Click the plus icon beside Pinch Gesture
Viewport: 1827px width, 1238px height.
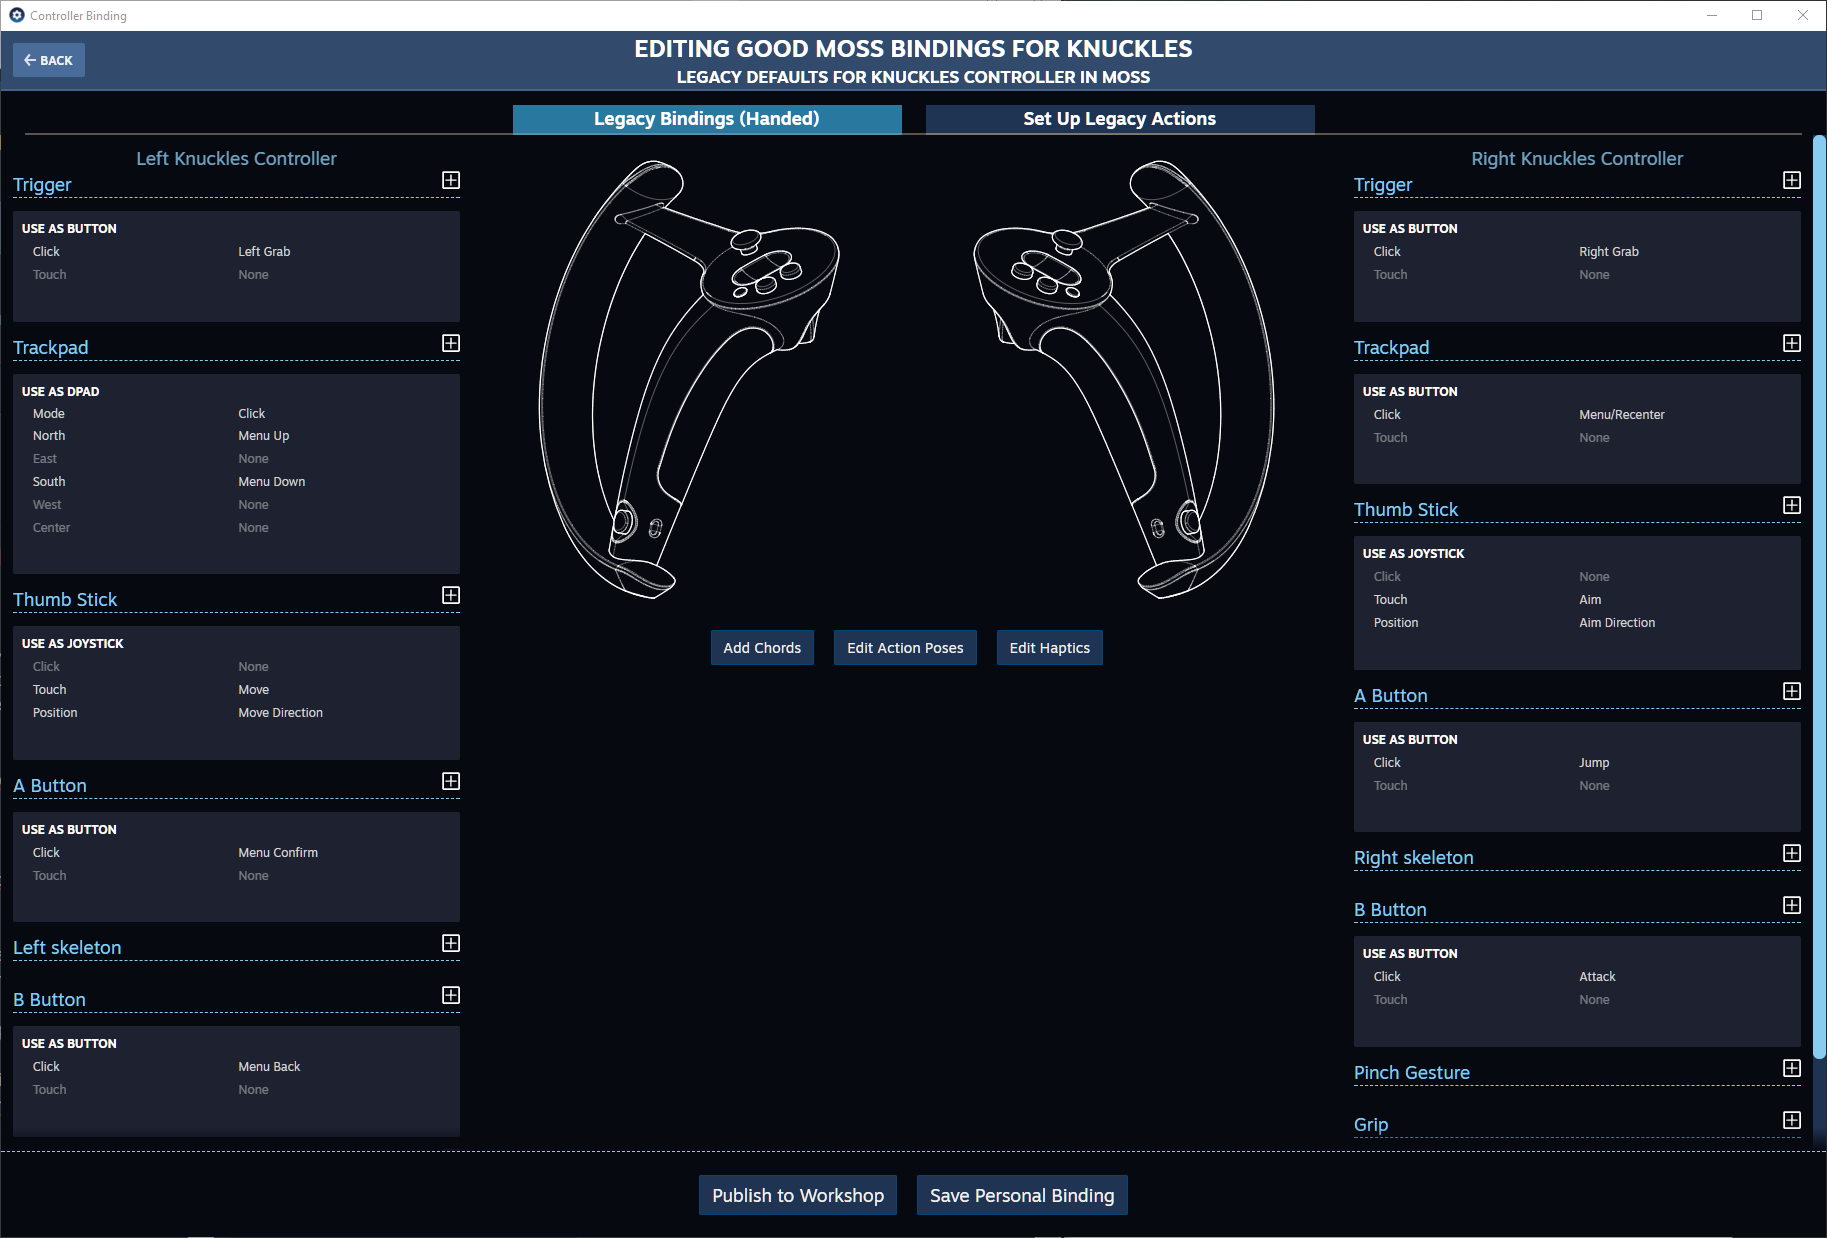1792,1068
